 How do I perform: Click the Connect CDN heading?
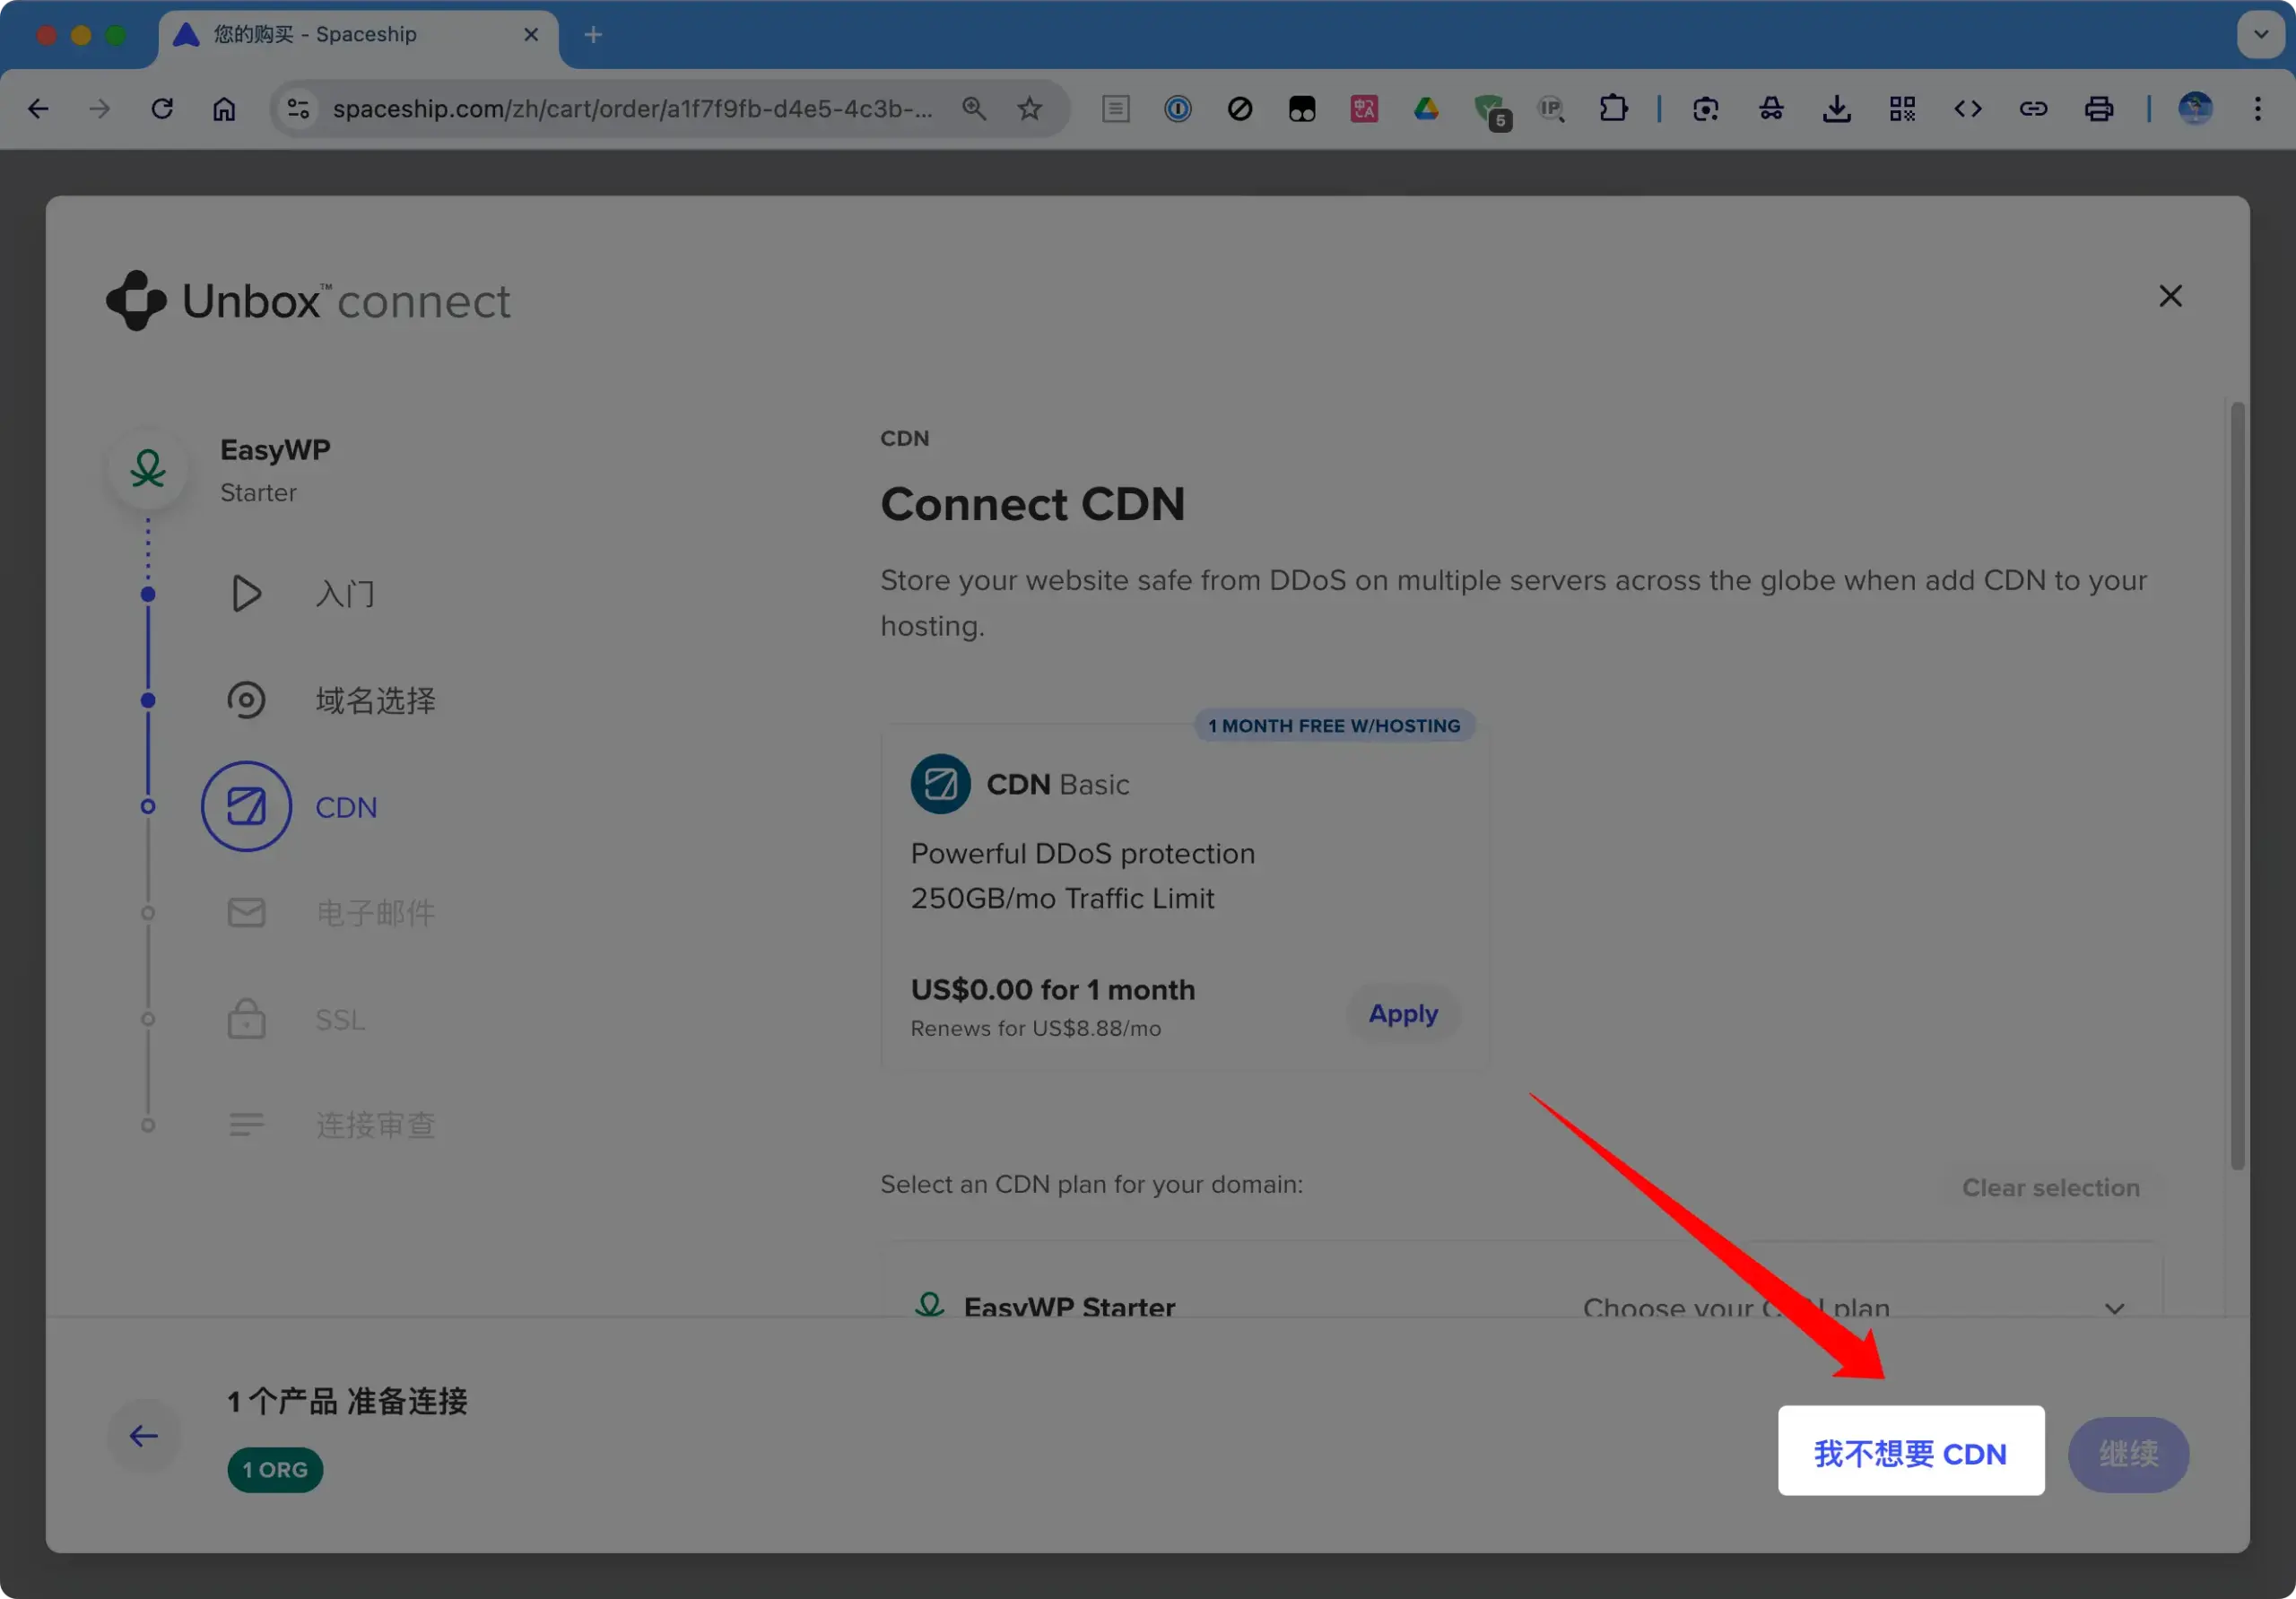(1033, 503)
